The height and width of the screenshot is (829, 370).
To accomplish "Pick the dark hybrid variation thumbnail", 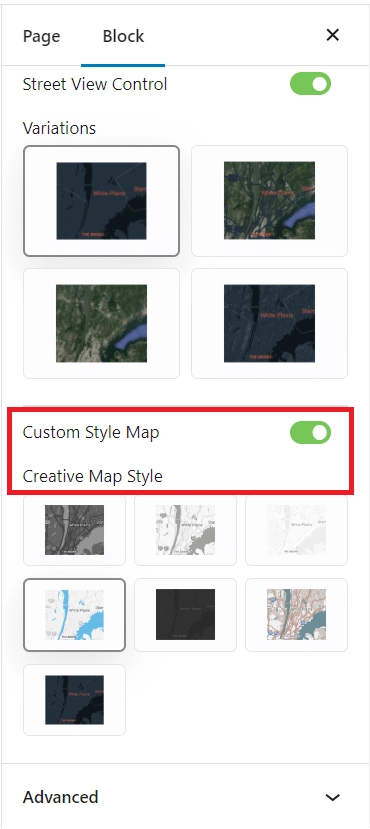I will (269, 324).
